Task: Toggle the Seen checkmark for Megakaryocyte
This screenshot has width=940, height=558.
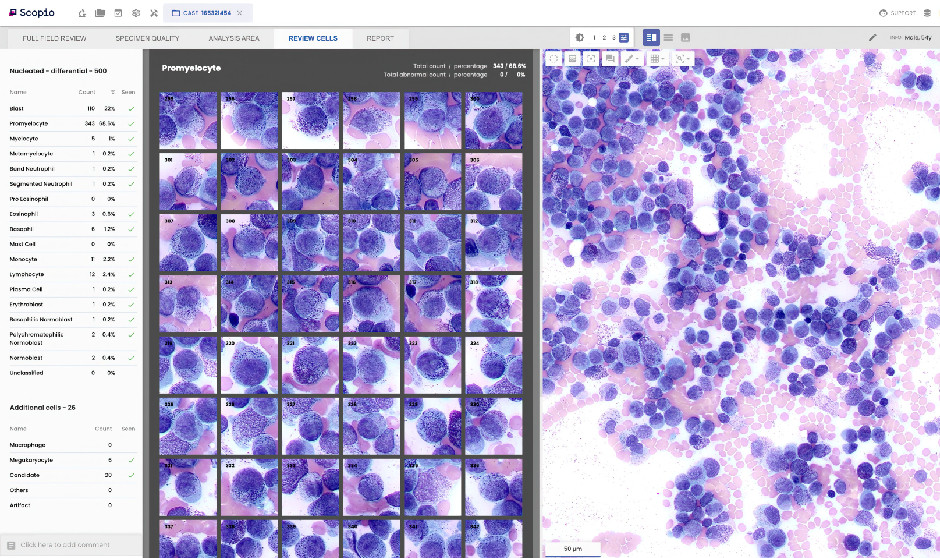Action: pos(131,460)
